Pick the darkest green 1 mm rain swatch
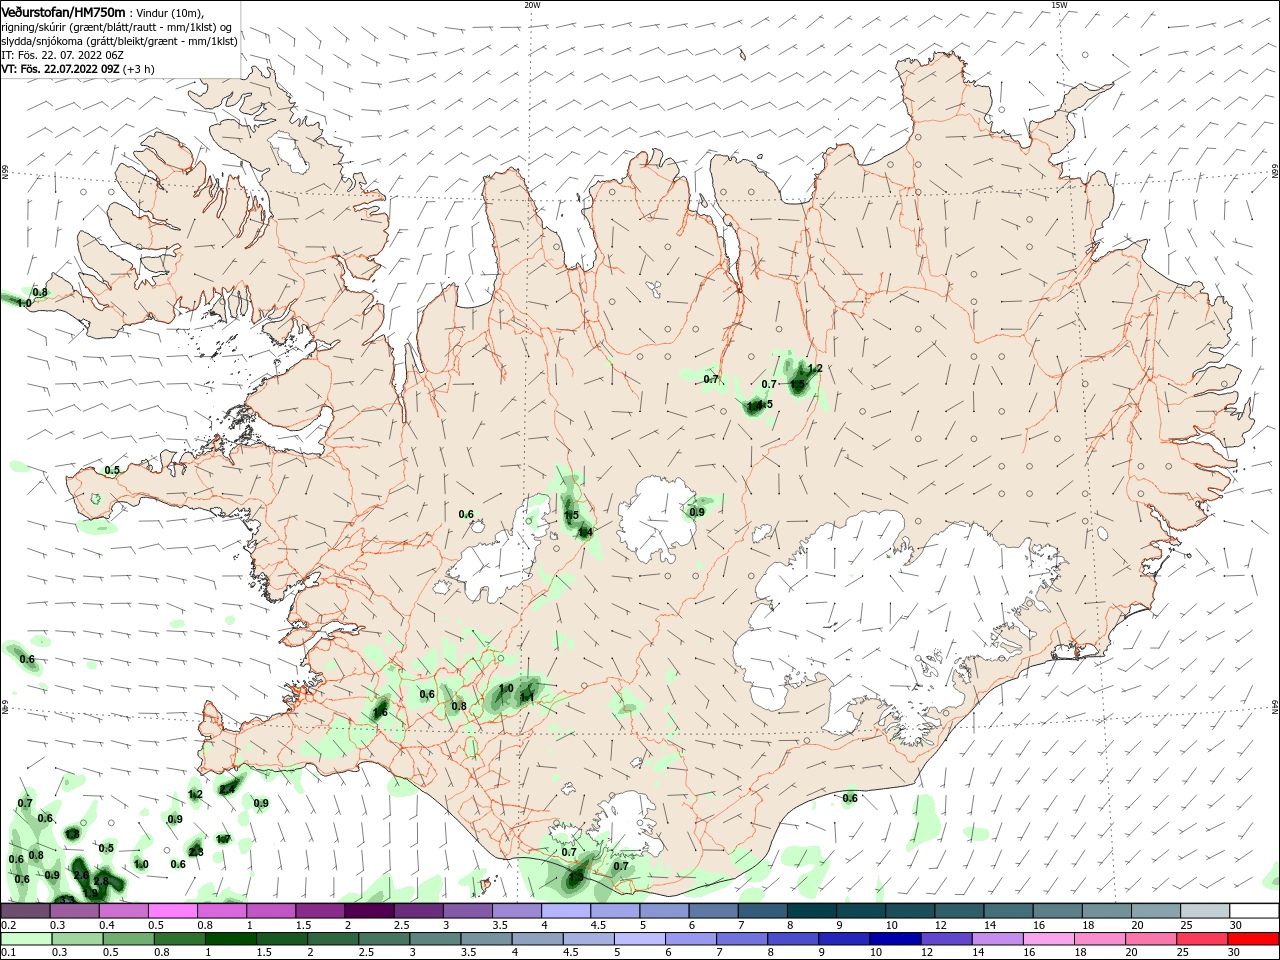Image resolution: width=1280 pixels, height=960 pixels. (230, 939)
